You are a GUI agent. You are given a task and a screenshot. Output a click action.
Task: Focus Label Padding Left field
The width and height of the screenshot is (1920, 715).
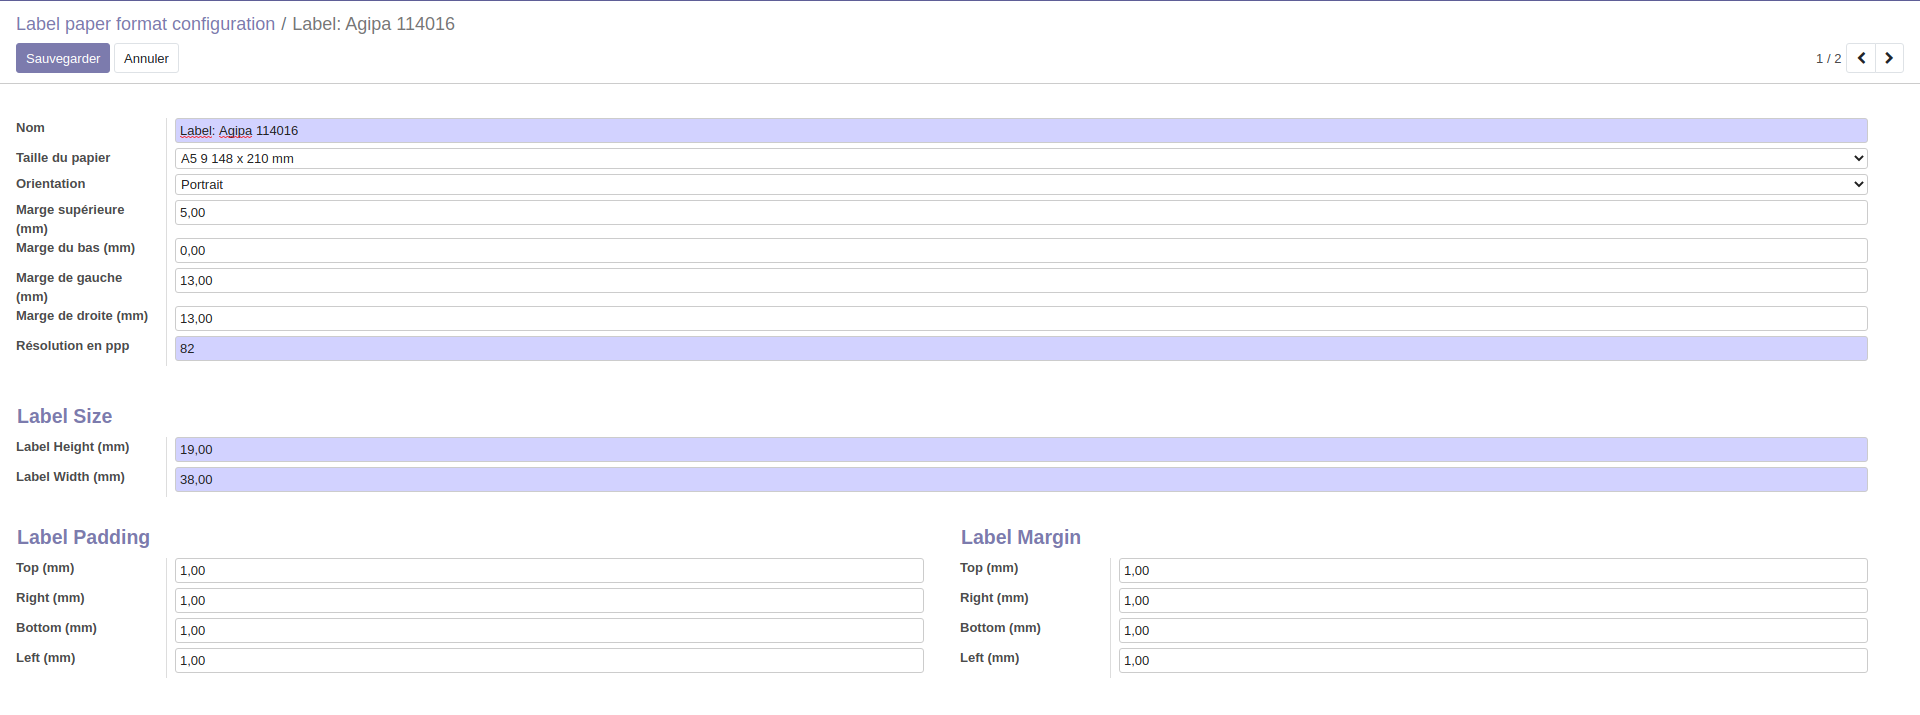pos(548,660)
